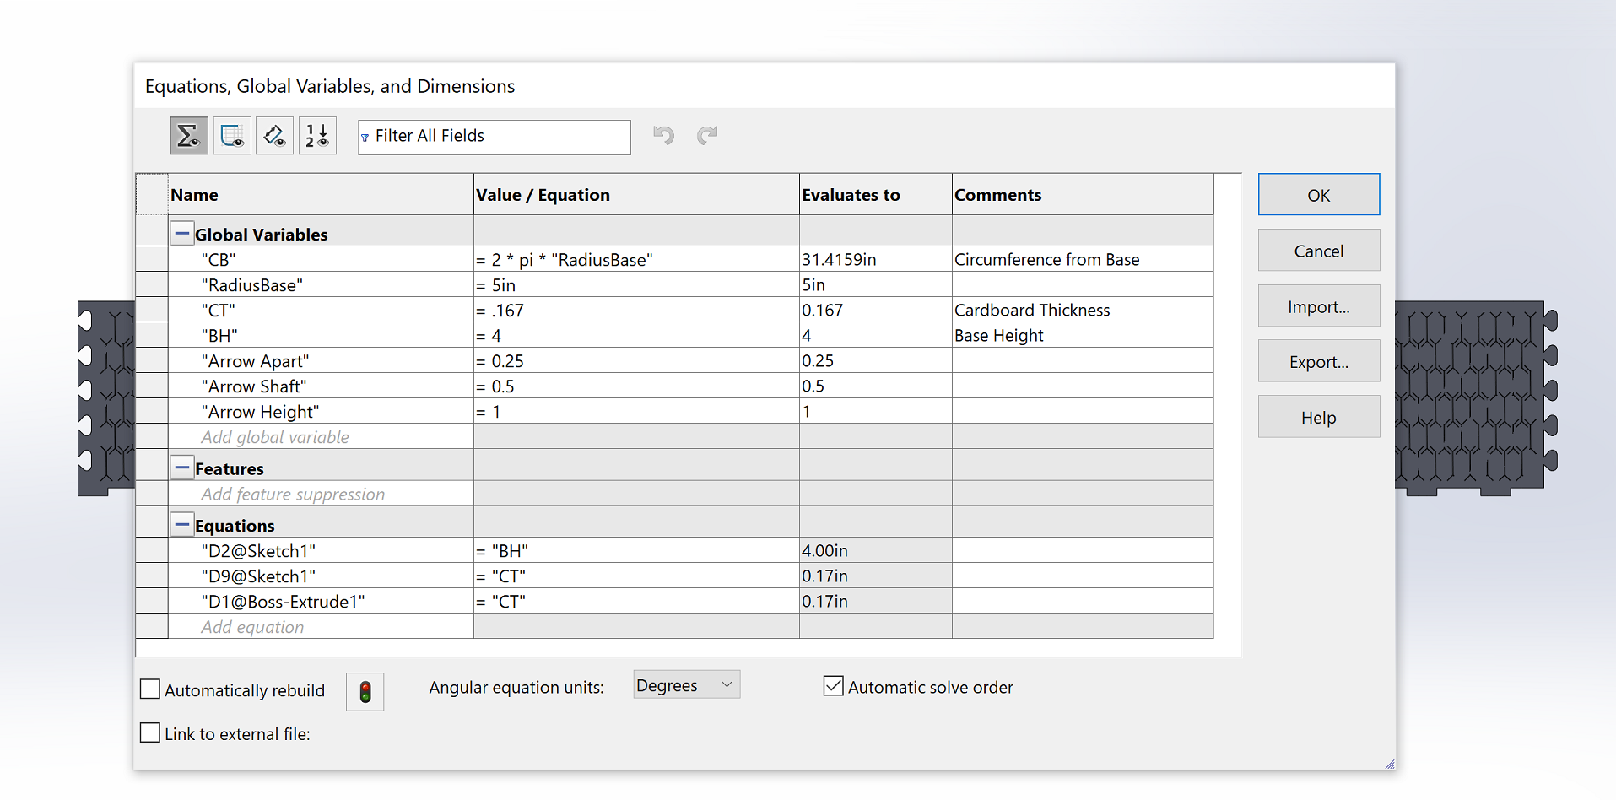Click the traffic light rebuild icon
1616x800 pixels.
pyautogui.click(x=365, y=691)
